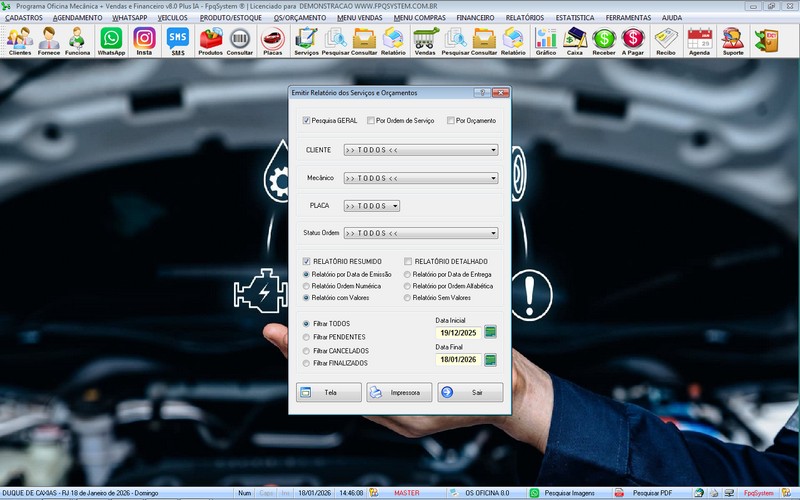Open the FINANCEIRO menu
The width and height of the screenshot is (800, 500).
click(475, 18)
